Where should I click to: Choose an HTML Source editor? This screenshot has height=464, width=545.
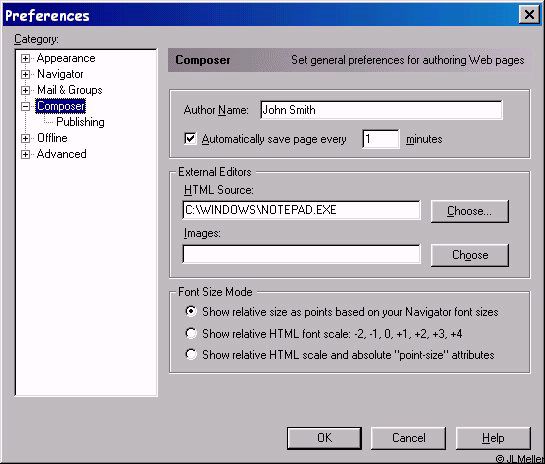point(470,211)
